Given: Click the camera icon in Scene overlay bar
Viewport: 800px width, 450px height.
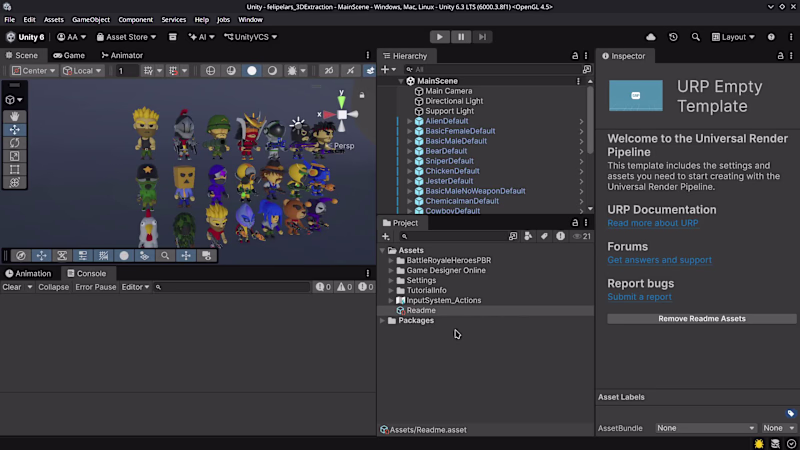Looking at the screenshot, I should coord(207,256).
